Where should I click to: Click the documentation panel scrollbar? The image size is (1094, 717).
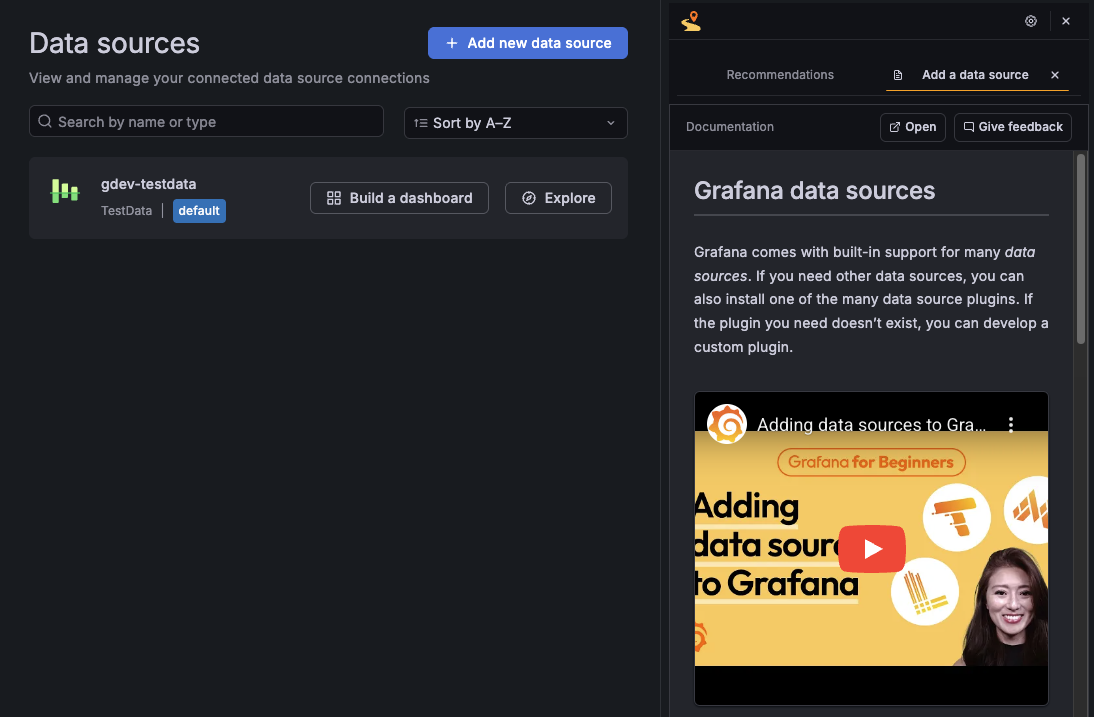1080,250
